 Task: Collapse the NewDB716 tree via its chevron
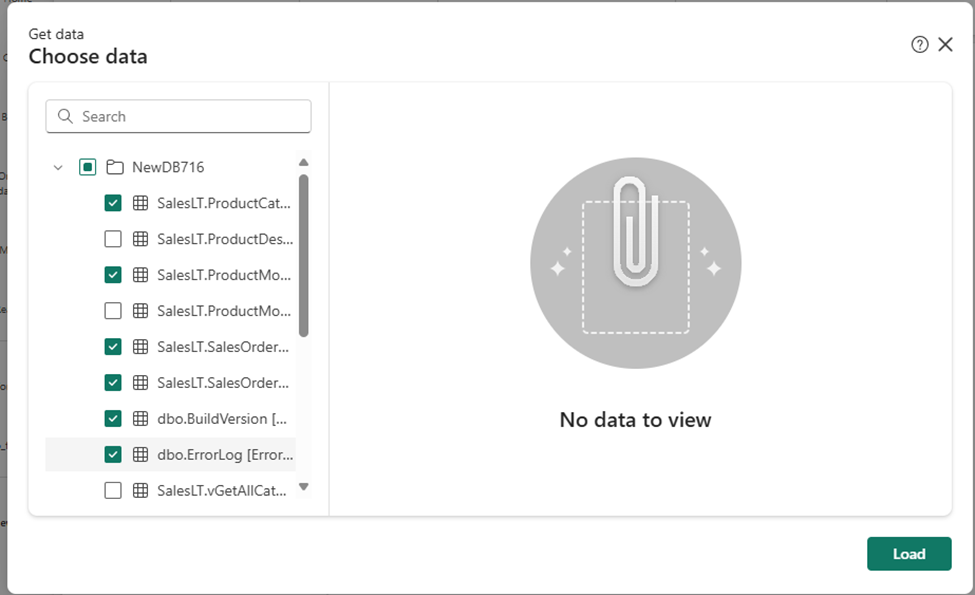click(58, 166)
